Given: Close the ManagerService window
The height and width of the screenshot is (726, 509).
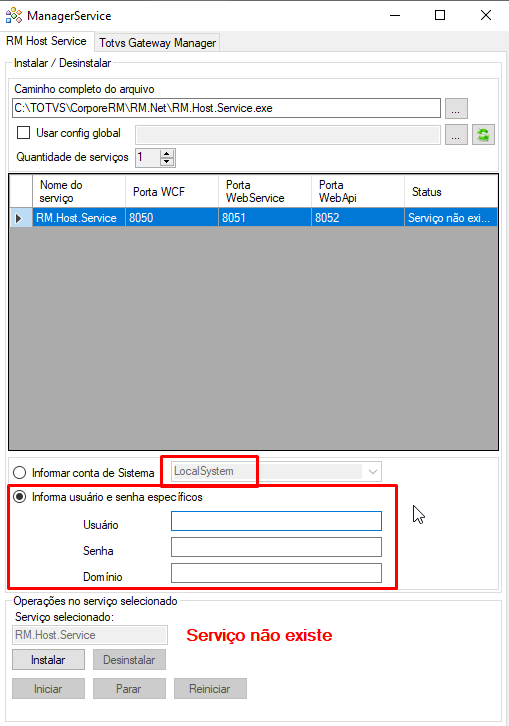Looking at the screenshot, I should (485, 15).
